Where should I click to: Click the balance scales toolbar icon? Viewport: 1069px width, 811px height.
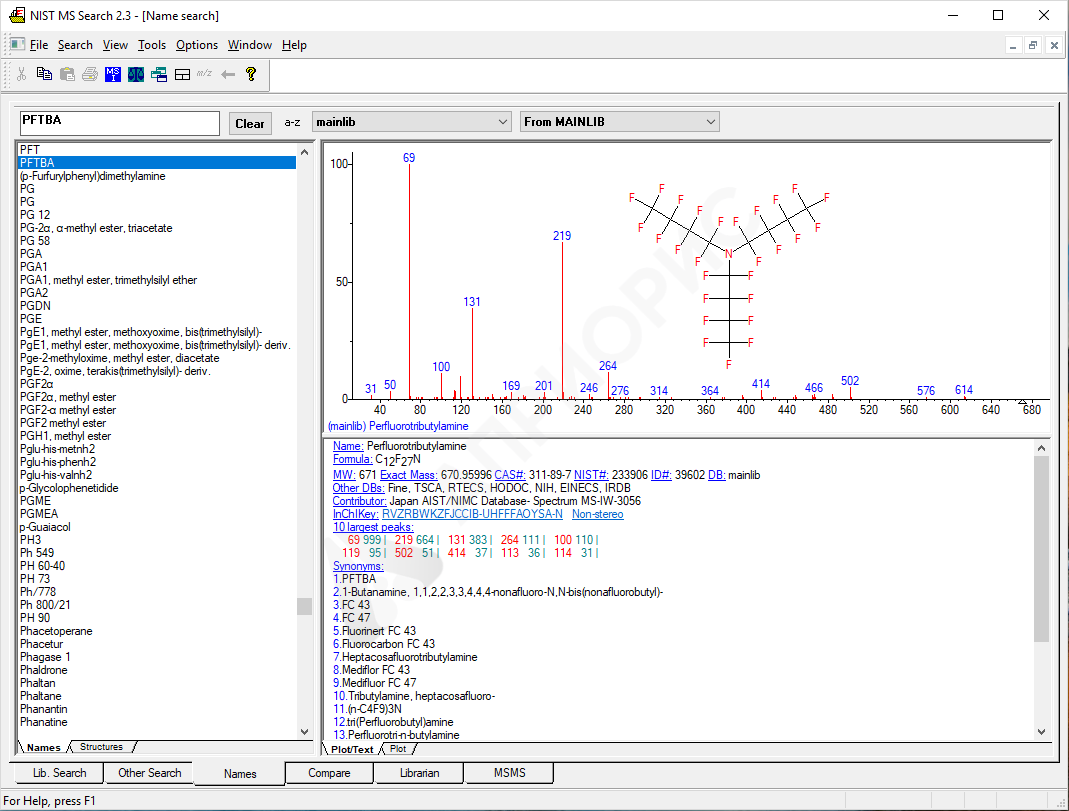click(136, 74)
